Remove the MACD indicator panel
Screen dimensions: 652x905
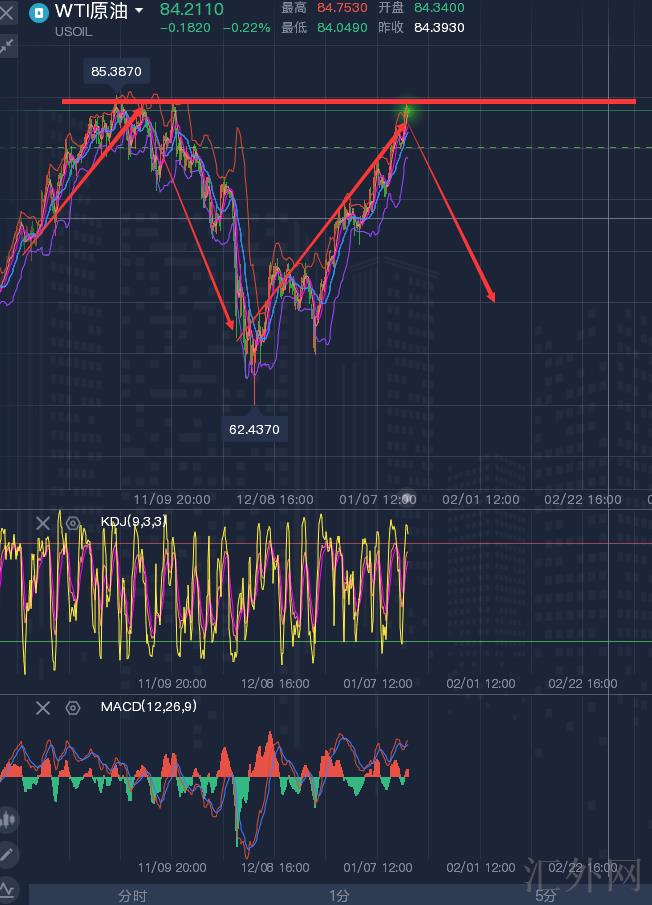pyautogui.click(x=43, y=708)
